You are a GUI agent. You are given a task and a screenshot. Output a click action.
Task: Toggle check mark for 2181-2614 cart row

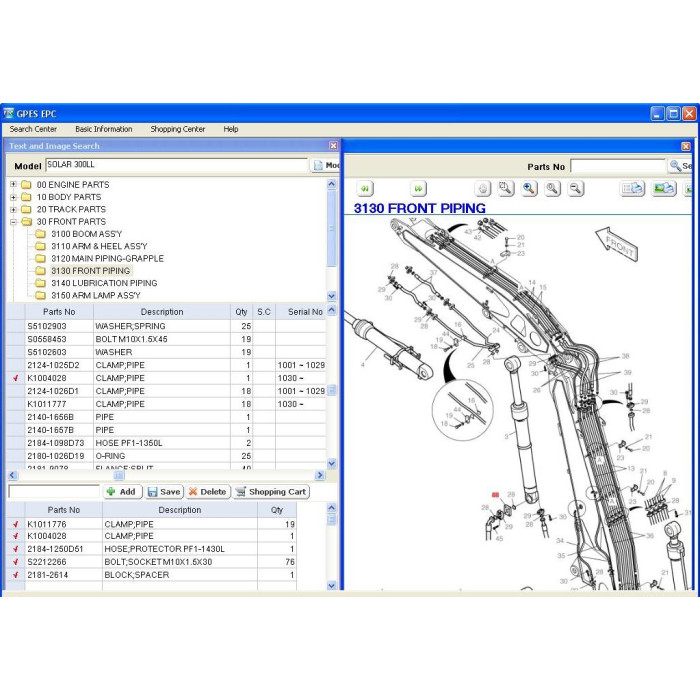coord(16,575)
